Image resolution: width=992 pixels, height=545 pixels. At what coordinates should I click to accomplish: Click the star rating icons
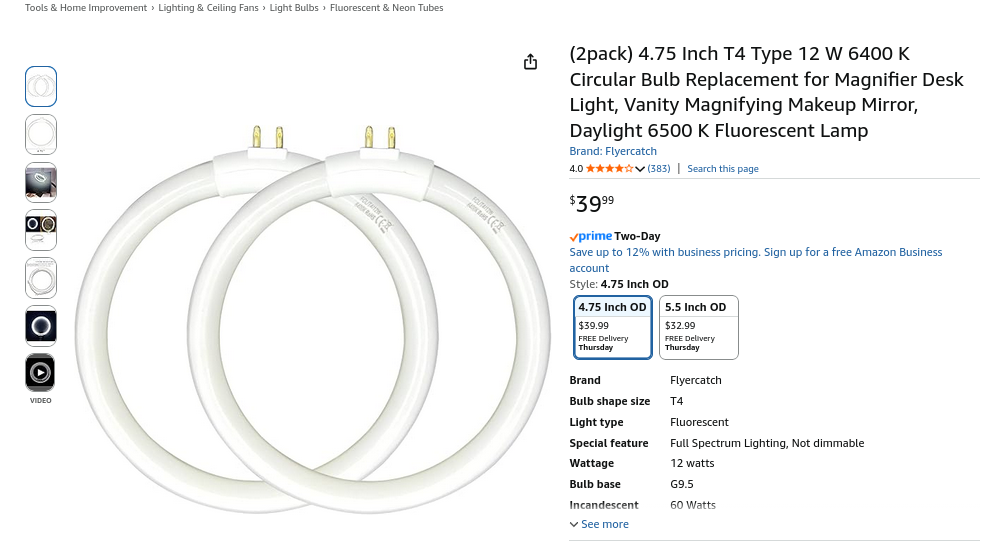point(608,169)
